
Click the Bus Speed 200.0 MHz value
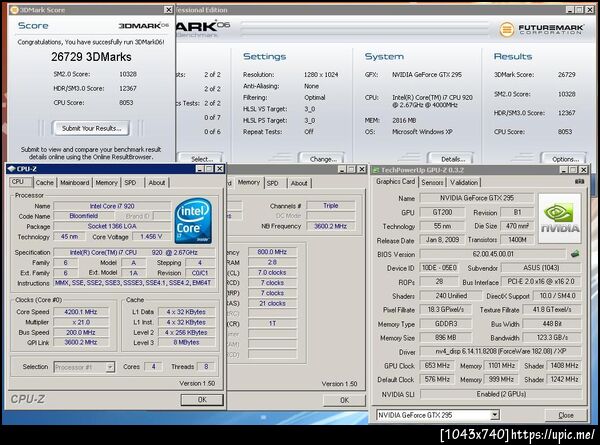click(x=81, y=333)
